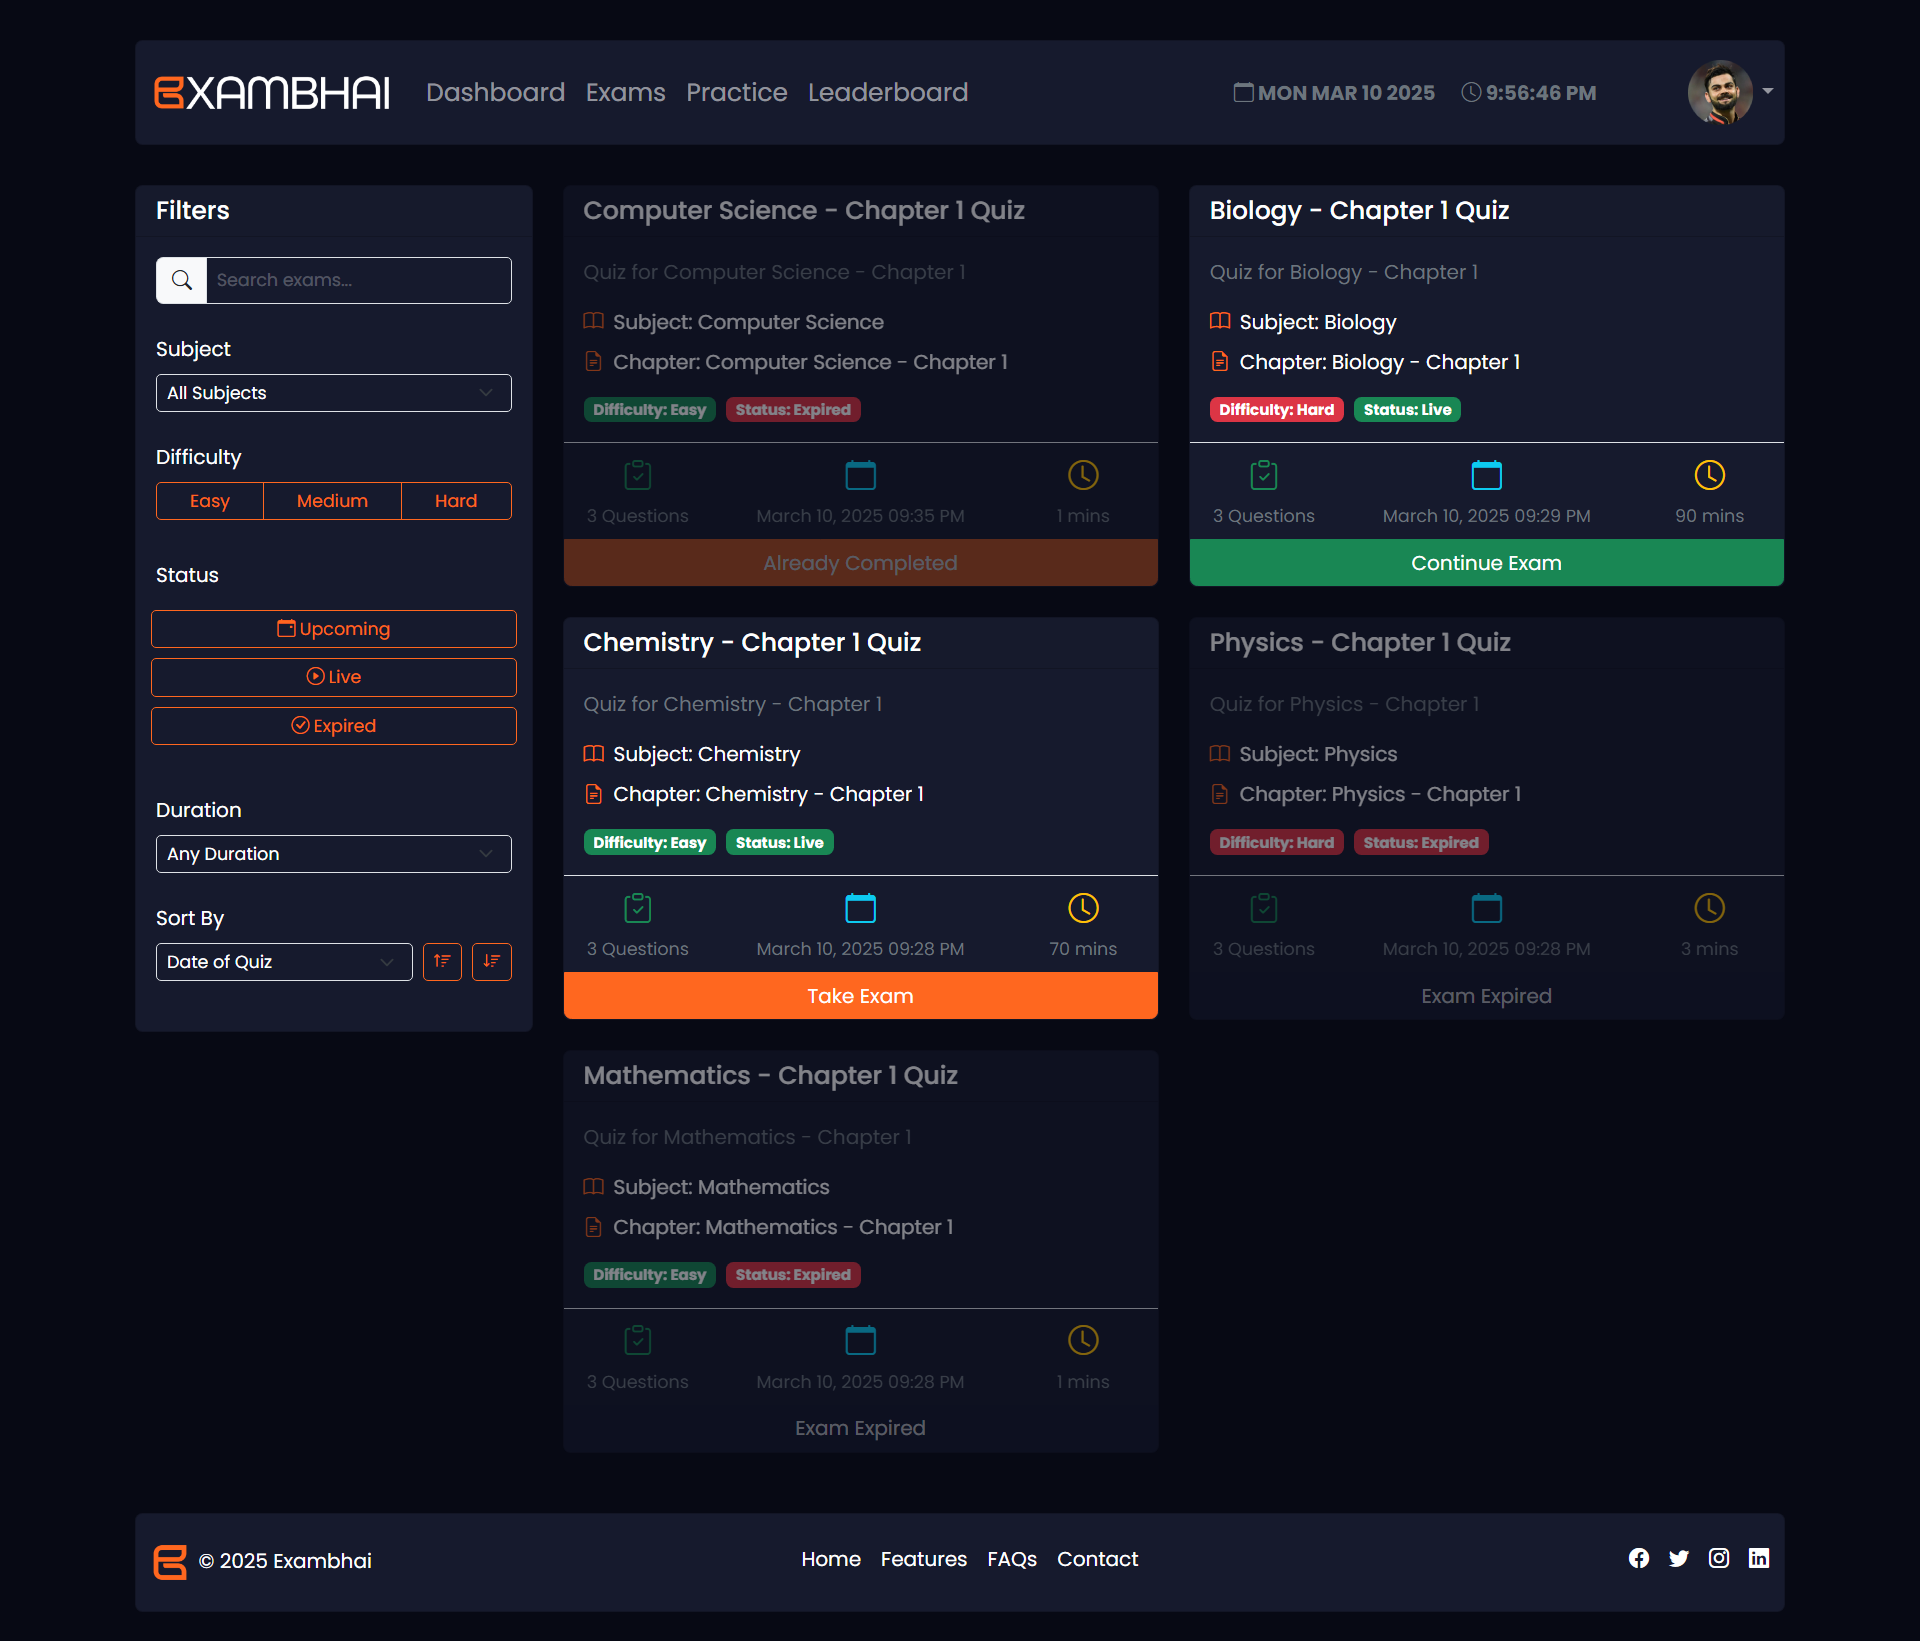The image size is (1920, 1641).
Task: Click the sort descending icon button
Action: [491, 962]
